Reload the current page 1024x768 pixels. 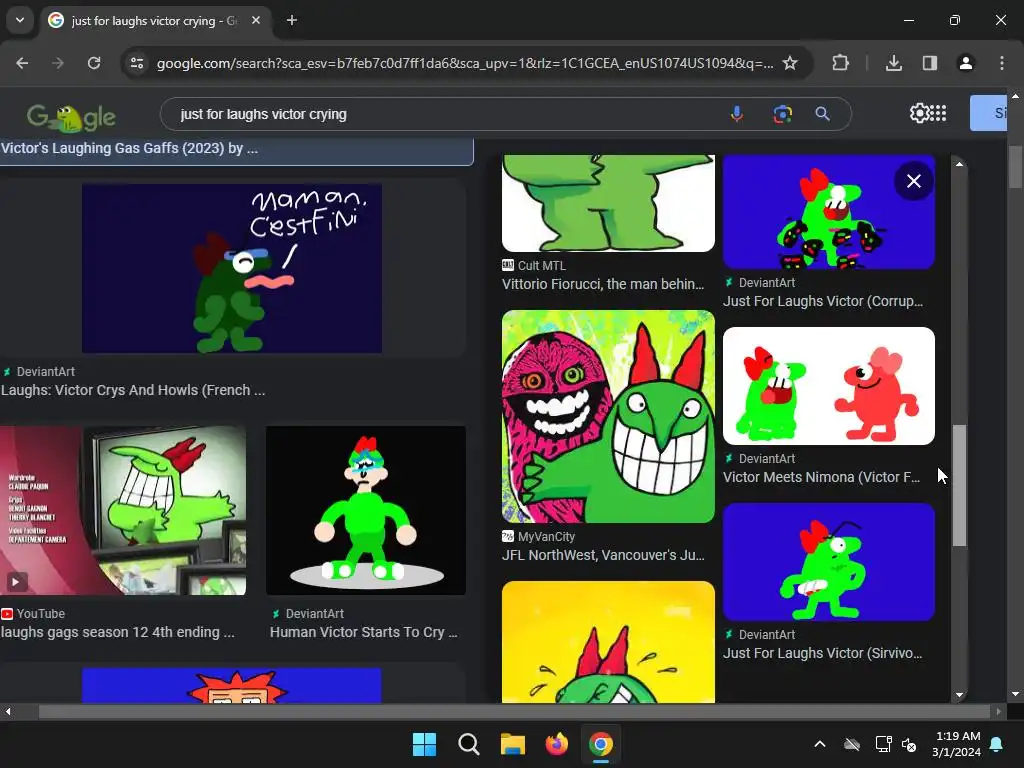tap(94, 63)
